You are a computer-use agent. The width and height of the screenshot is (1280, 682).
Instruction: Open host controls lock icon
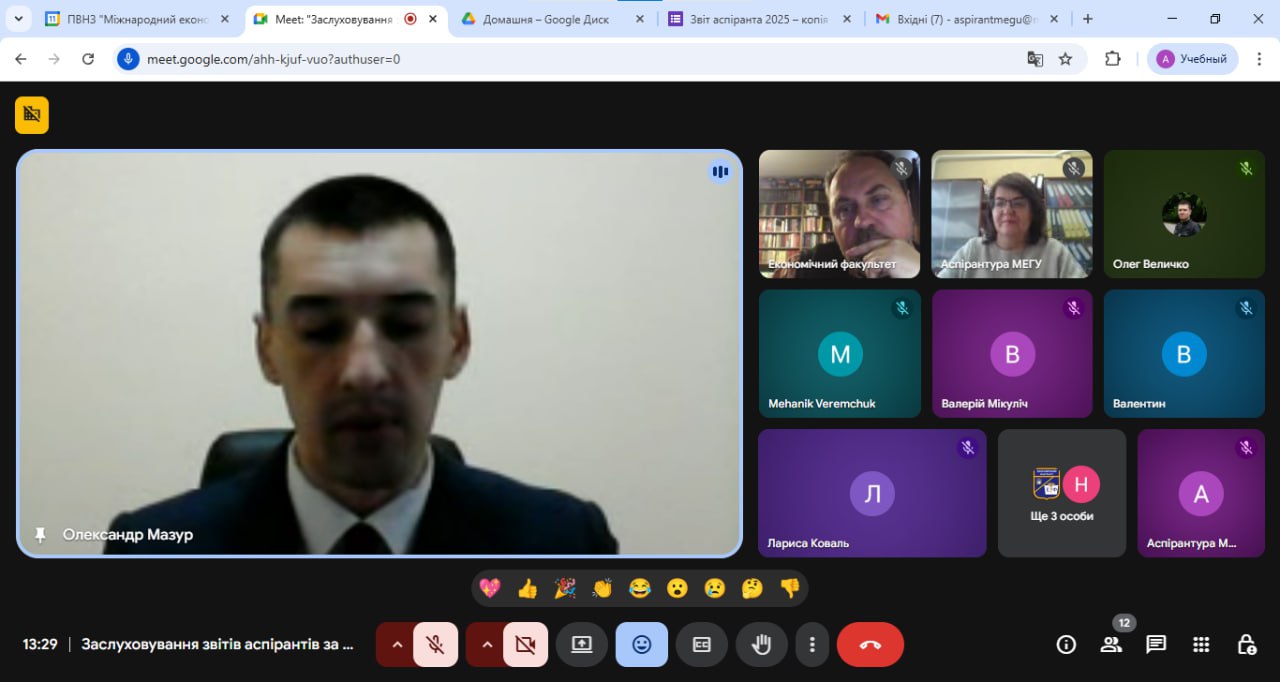click(1246, 644)
